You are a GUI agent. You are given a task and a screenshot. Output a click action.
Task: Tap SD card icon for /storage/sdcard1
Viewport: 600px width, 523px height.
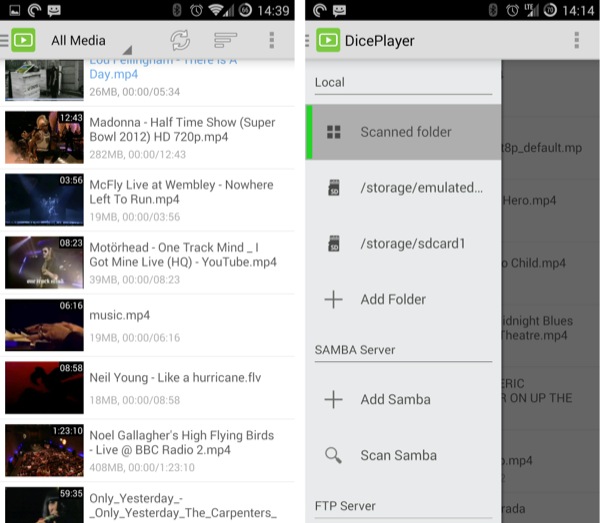pos(334,244)
